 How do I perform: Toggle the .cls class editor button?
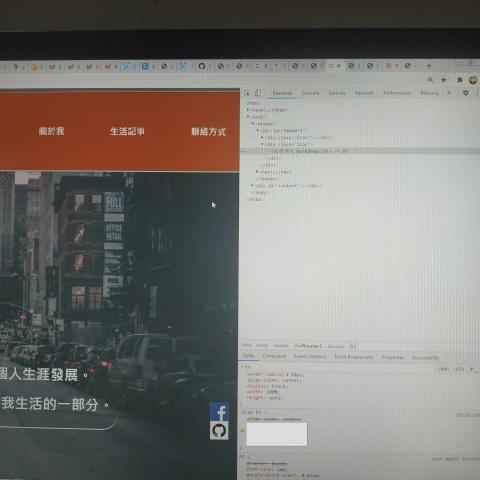click(459, 369)
